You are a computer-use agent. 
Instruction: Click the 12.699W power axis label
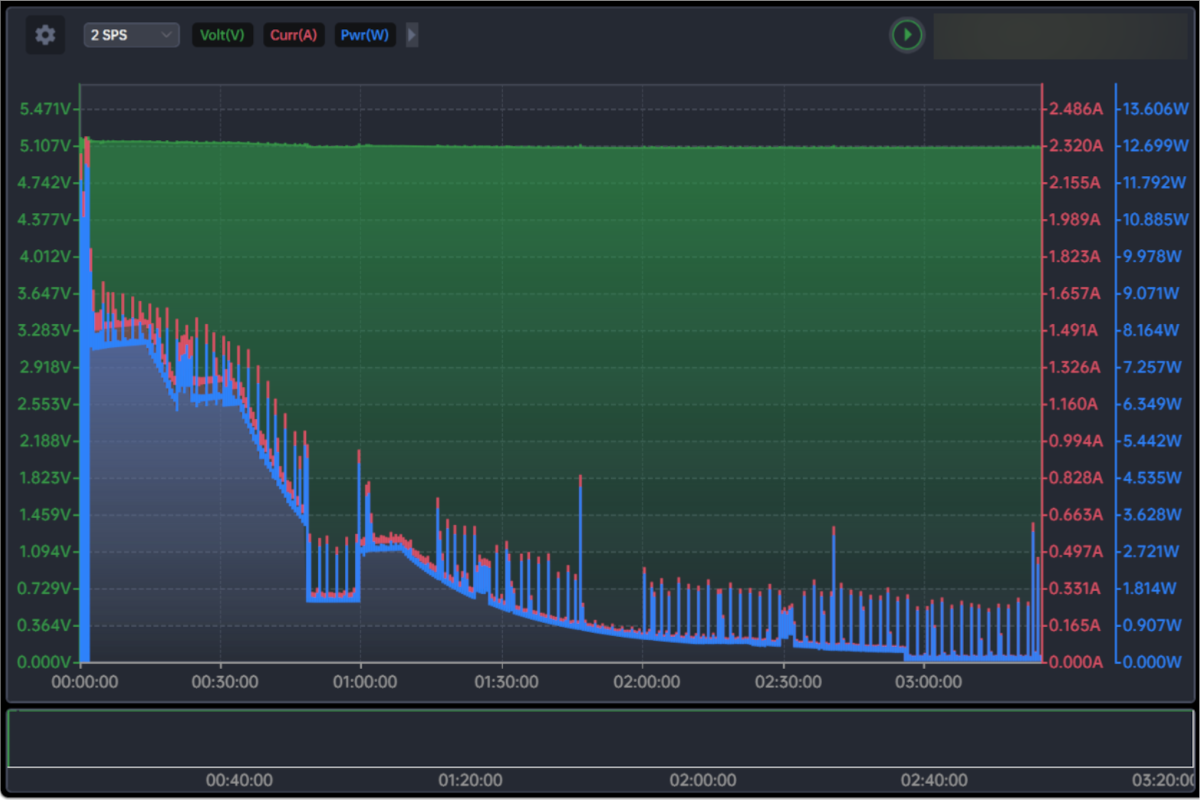(x=1156, y=146)
